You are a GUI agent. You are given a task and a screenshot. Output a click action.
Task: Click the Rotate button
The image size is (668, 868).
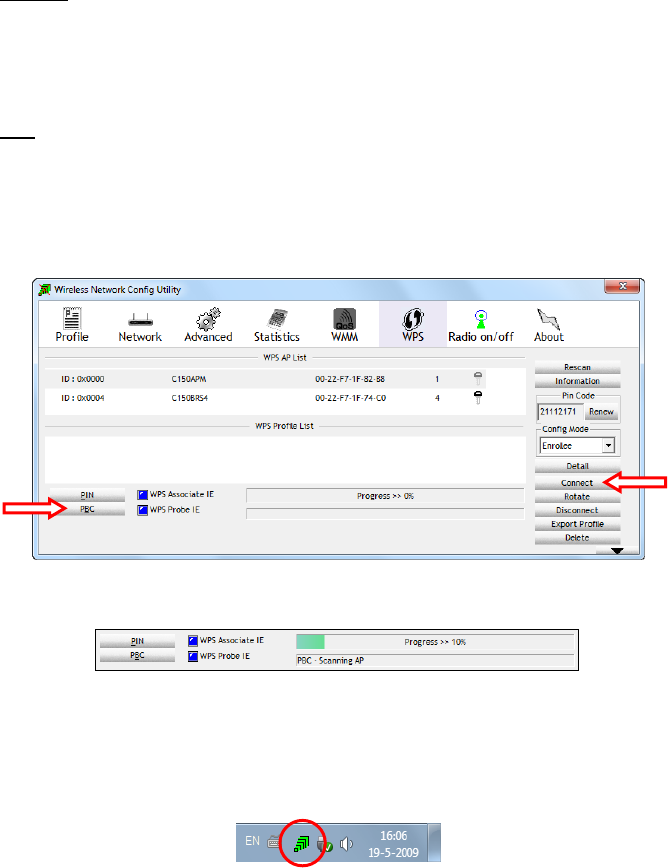click(577, 497)
